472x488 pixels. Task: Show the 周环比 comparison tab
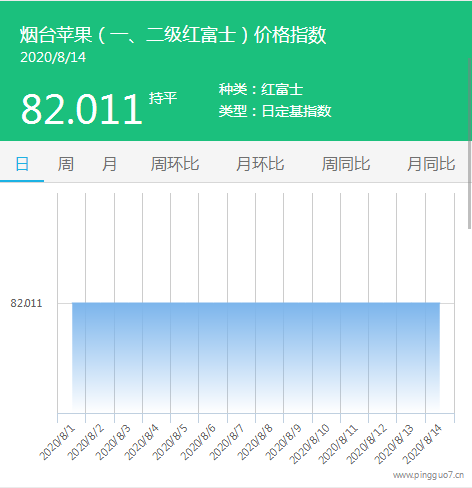[175, 164]
